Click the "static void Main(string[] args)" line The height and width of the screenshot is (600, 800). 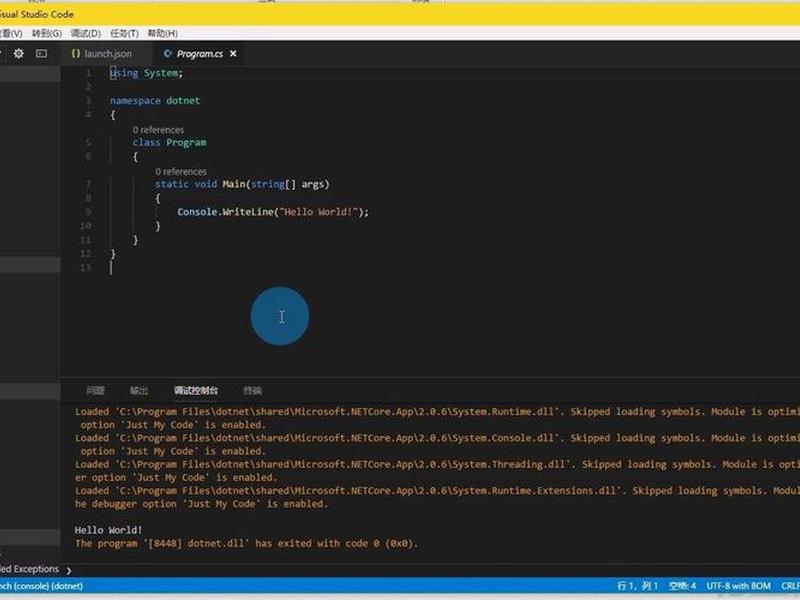click(242, 184)
